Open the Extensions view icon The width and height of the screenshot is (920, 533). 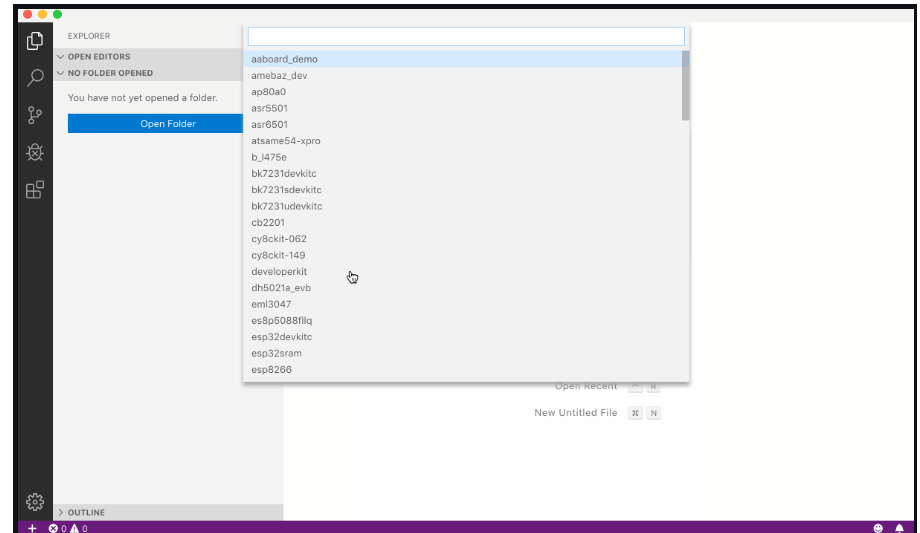35,190
